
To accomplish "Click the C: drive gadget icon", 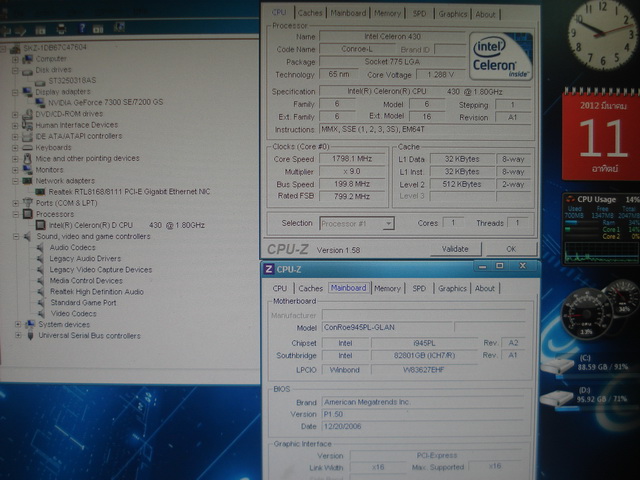I will click(x=557, y=366).
